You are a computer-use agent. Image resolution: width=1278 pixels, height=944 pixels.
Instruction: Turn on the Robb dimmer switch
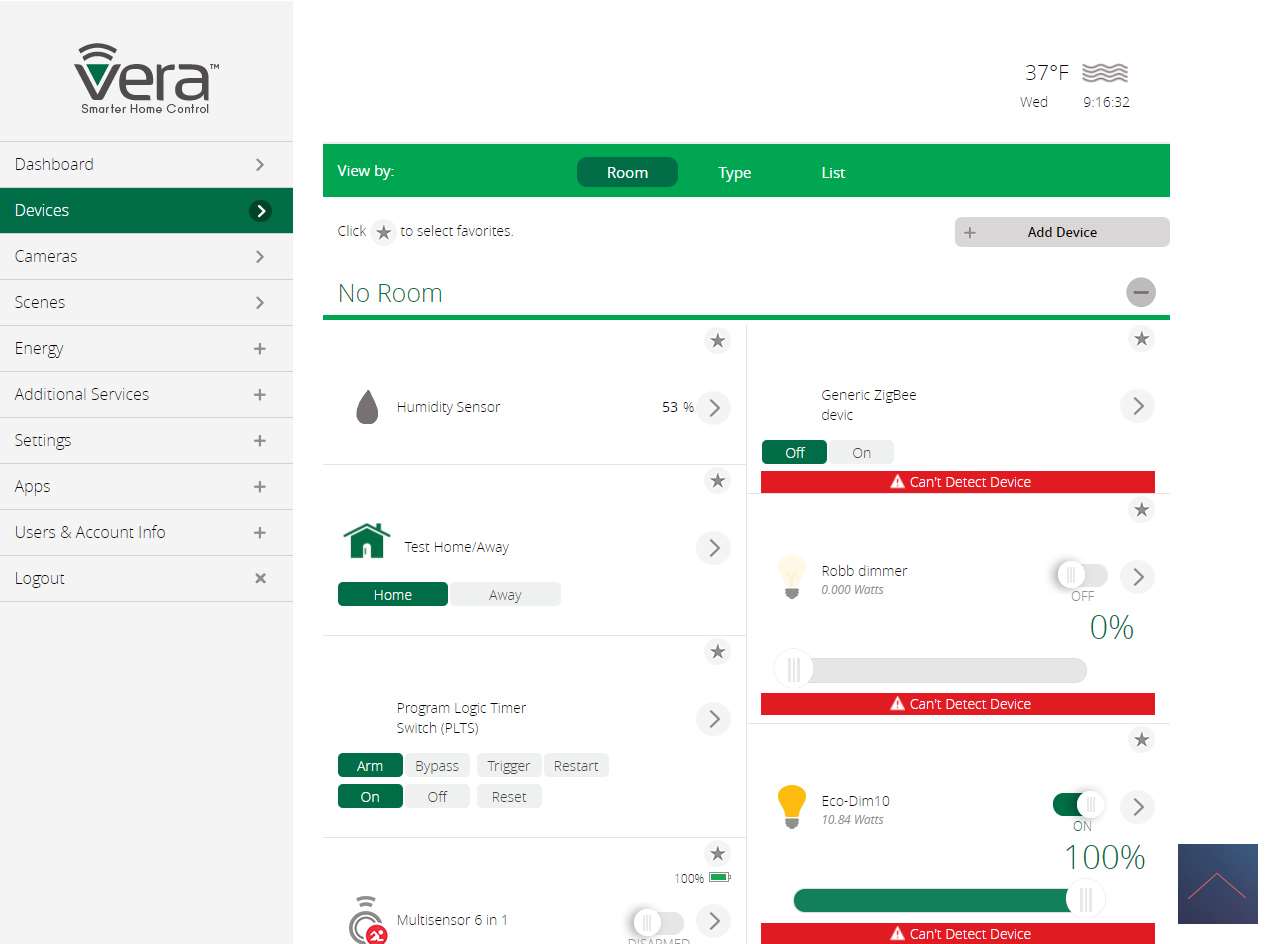pyautogui.click(x=1081, y=575)
